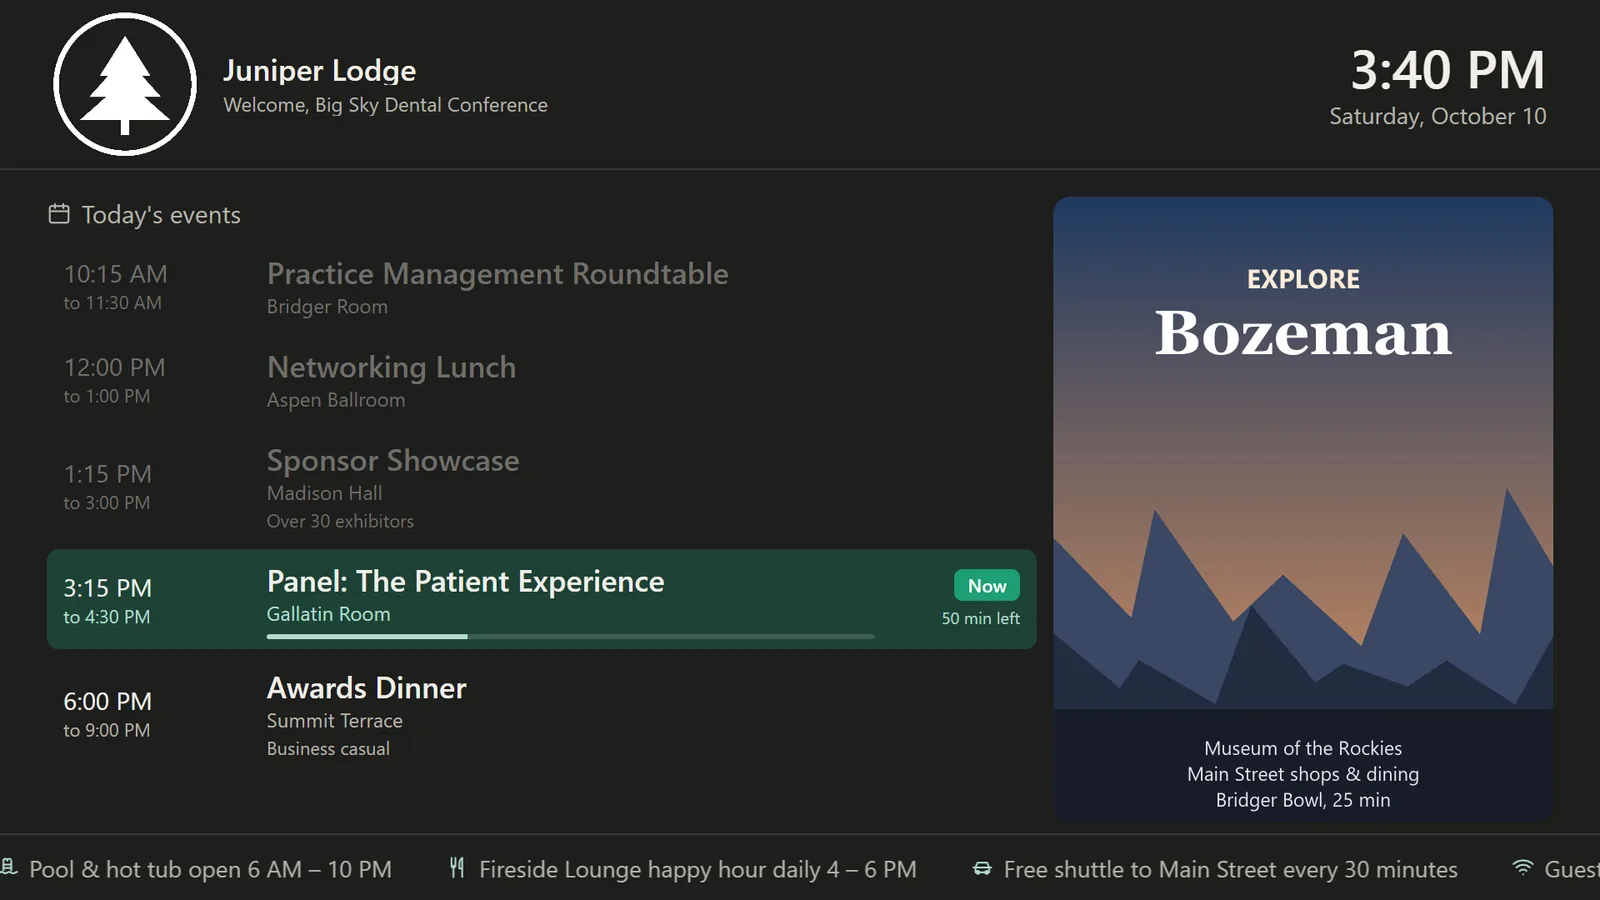Click the 6:00 PM start time

pos(108,701)
